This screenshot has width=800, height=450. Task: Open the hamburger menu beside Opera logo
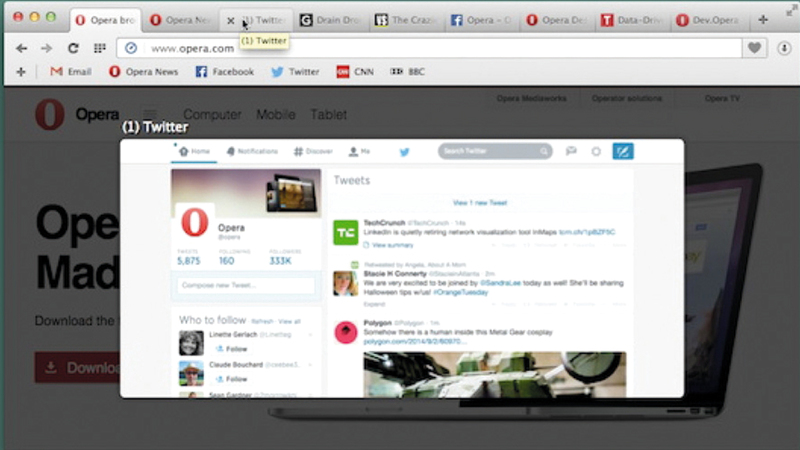point(150,114)
